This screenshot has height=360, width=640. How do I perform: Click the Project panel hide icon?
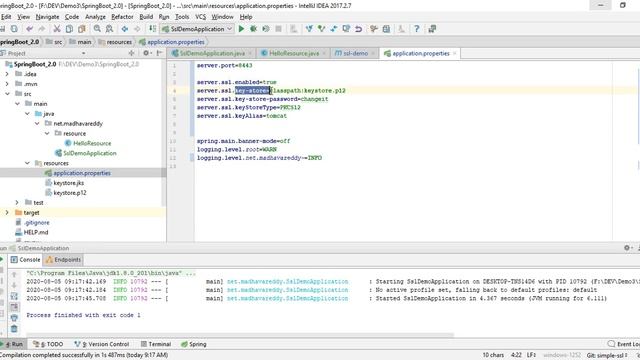(159, 53)
